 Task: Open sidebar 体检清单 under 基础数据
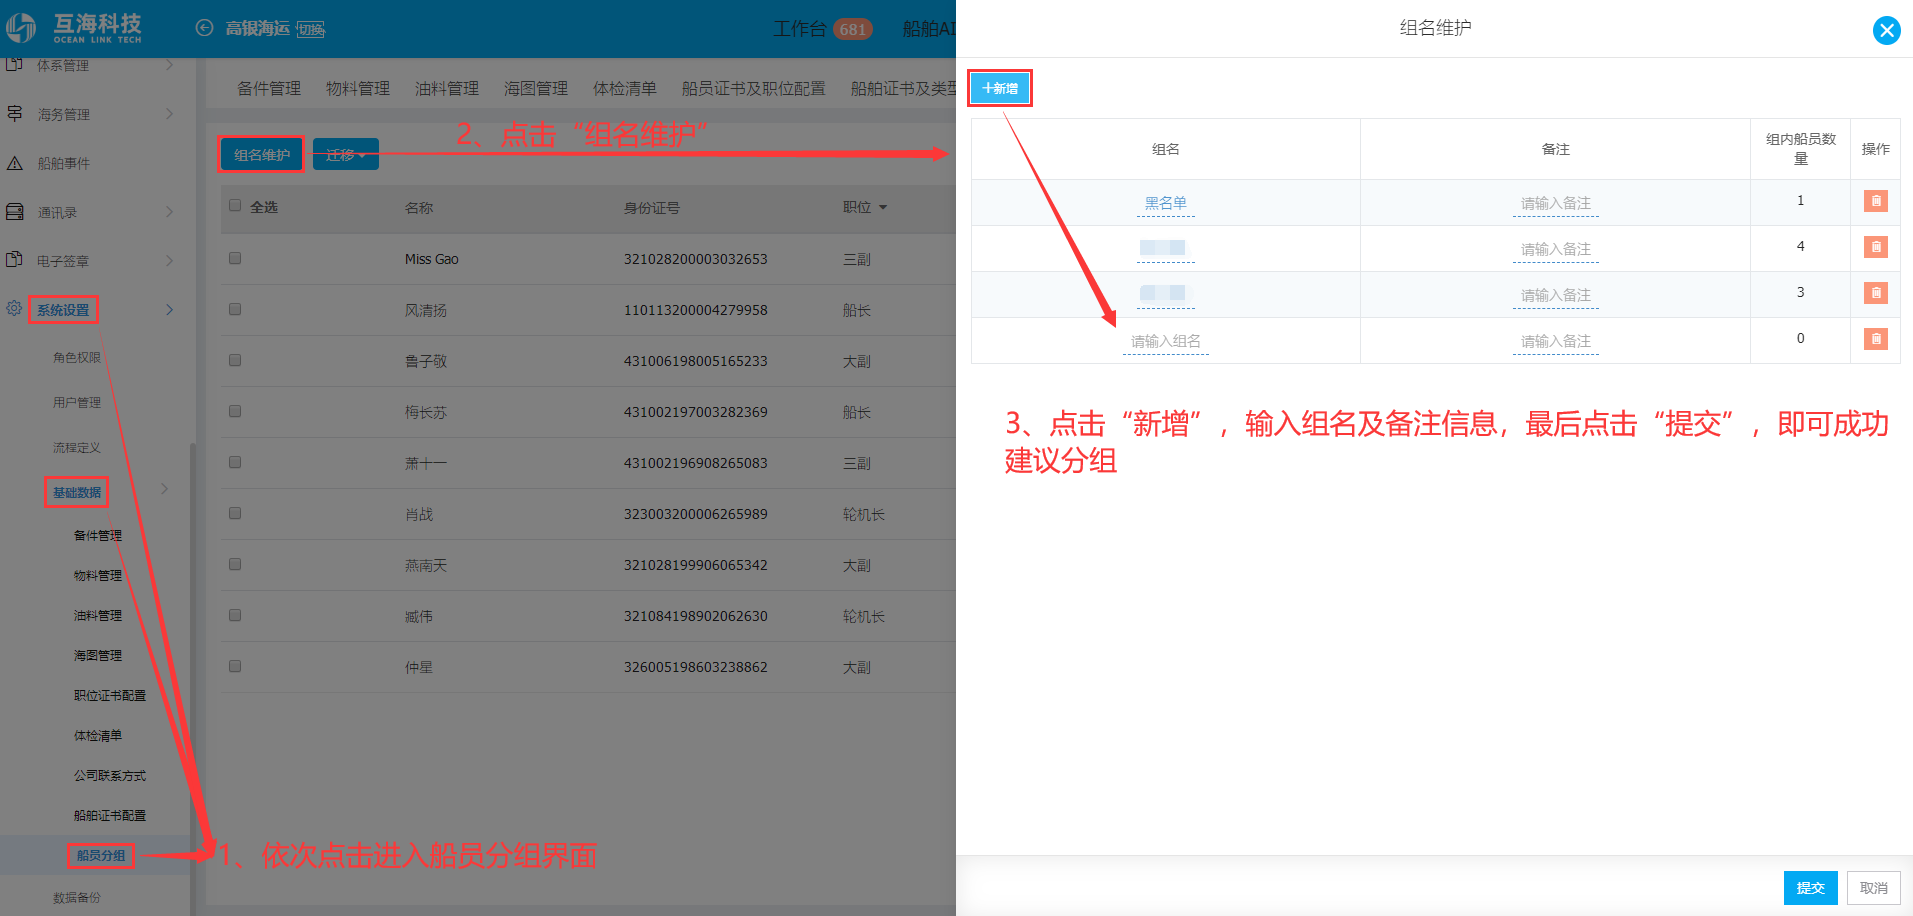pos(98,735)
